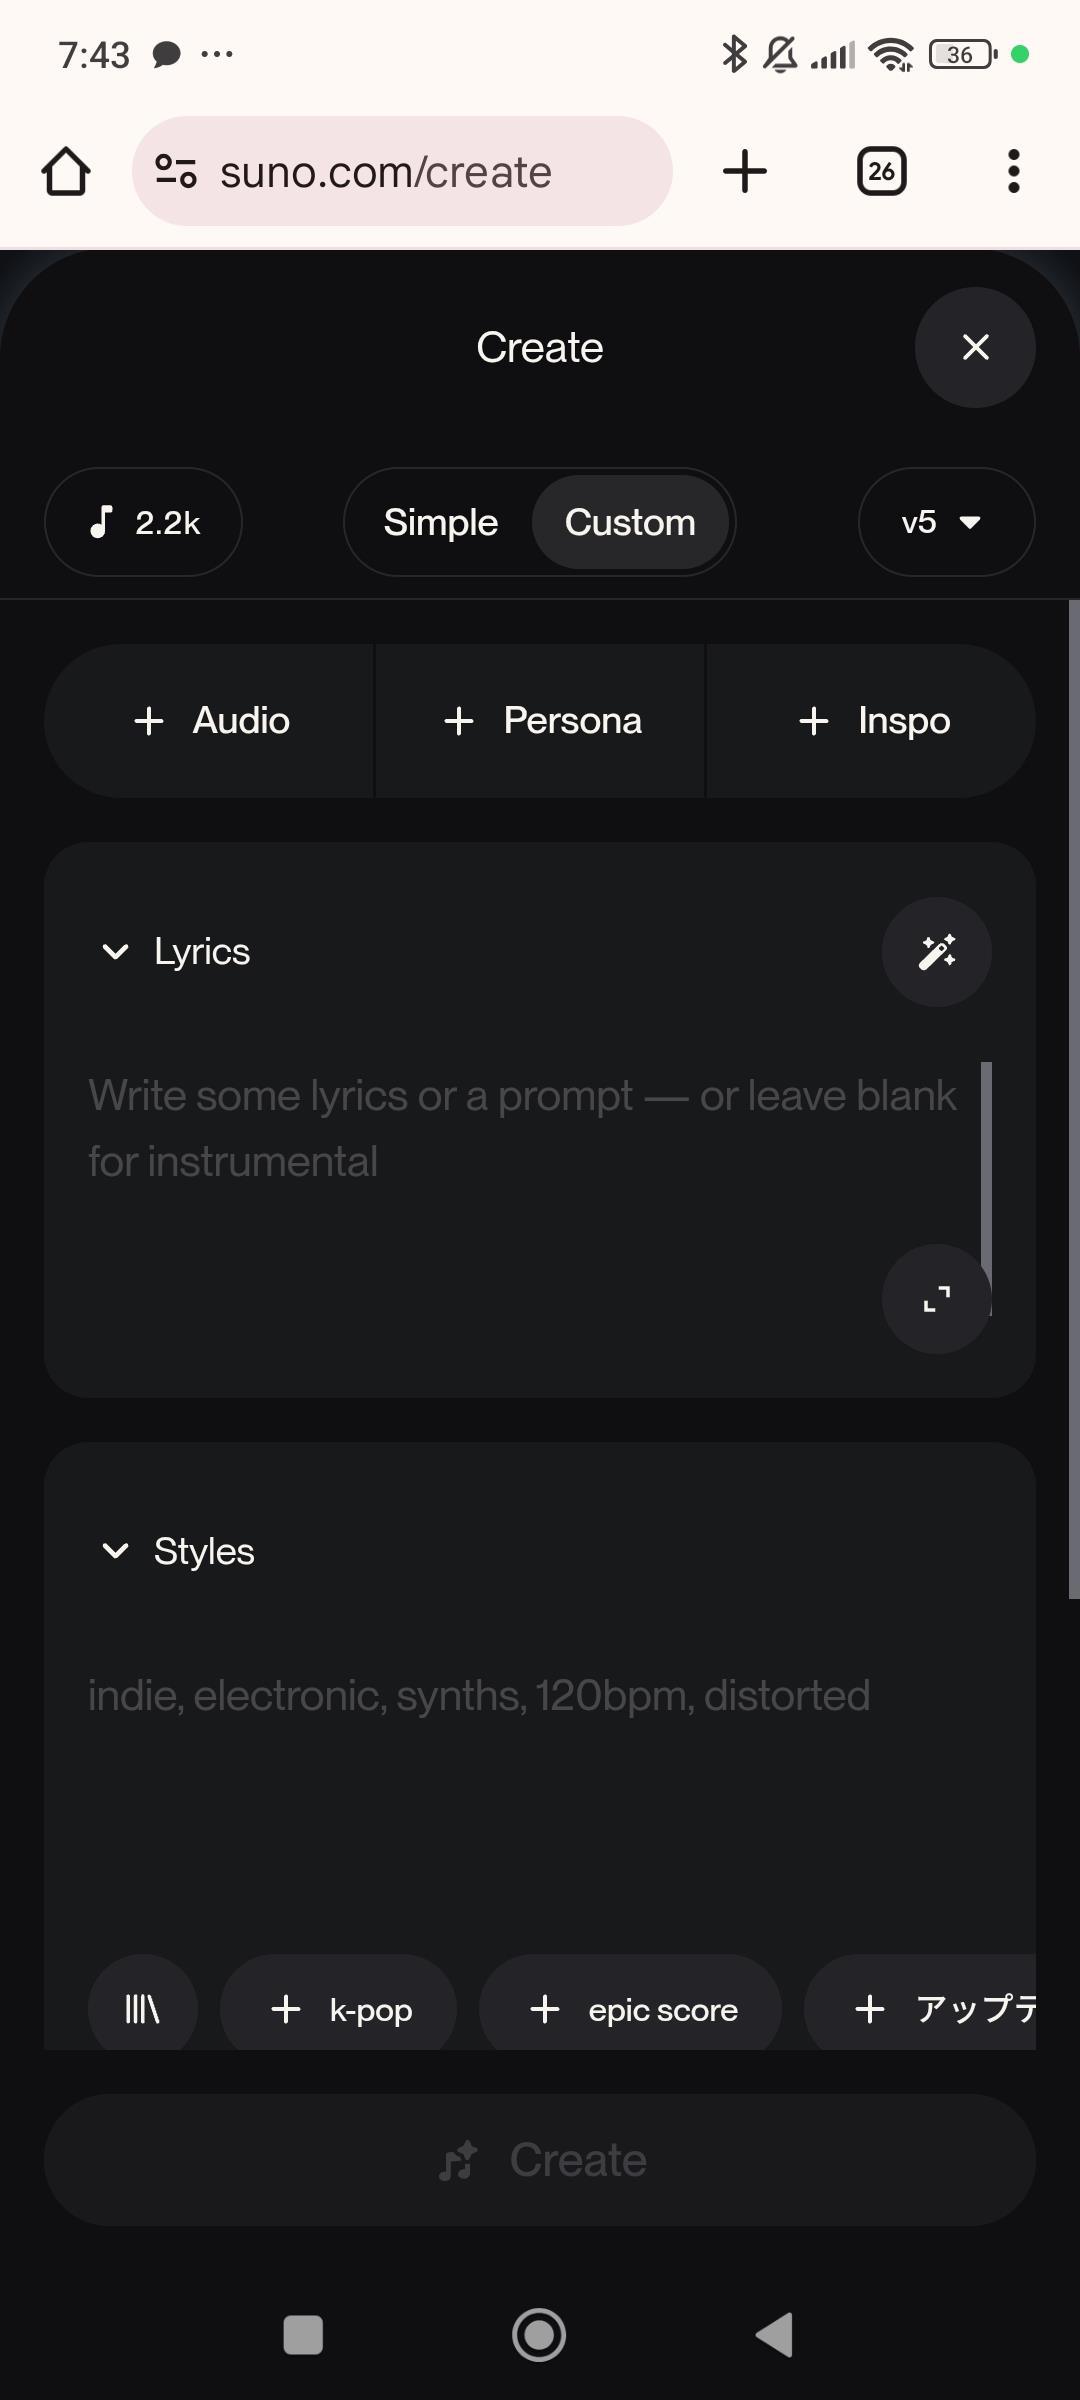This screenshot has width=1080, height=2400.
Task: Add Audio to the song
Action: point(211,721)
